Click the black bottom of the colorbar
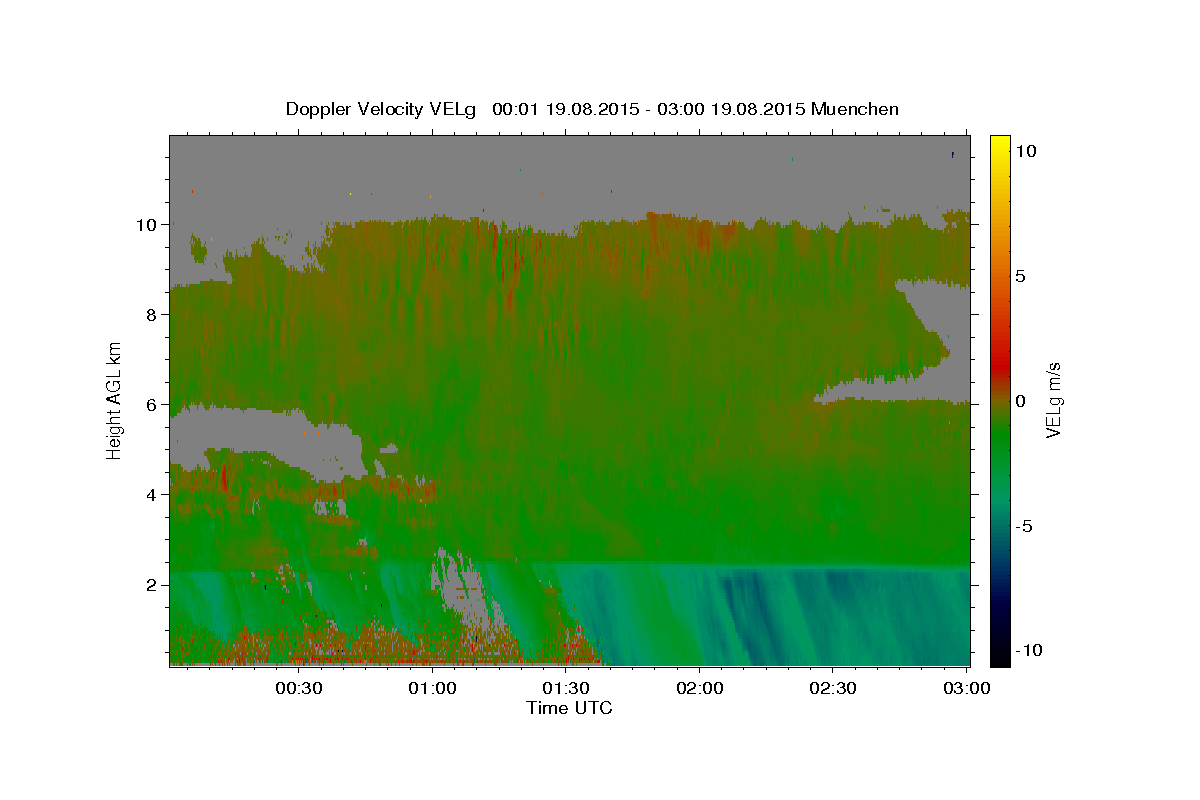The image size is (1200, 800). [x=999, y=655]
